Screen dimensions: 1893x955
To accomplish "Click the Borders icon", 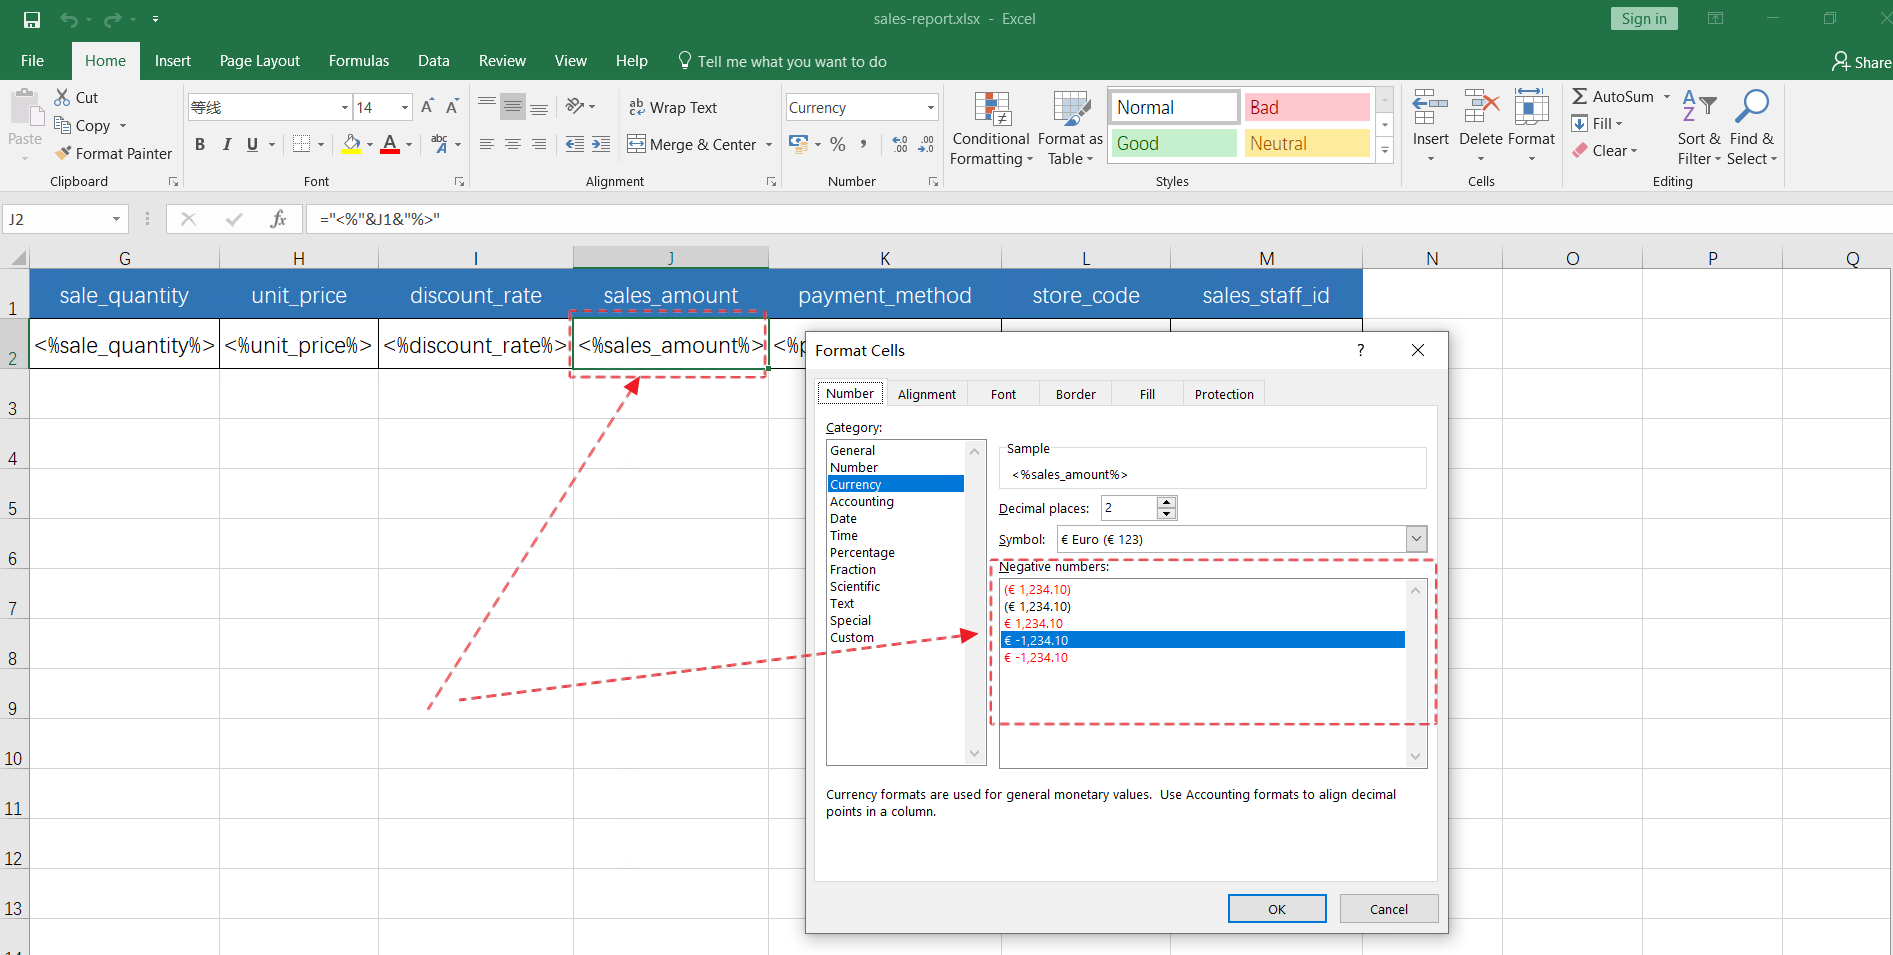I will pos(301,144).
